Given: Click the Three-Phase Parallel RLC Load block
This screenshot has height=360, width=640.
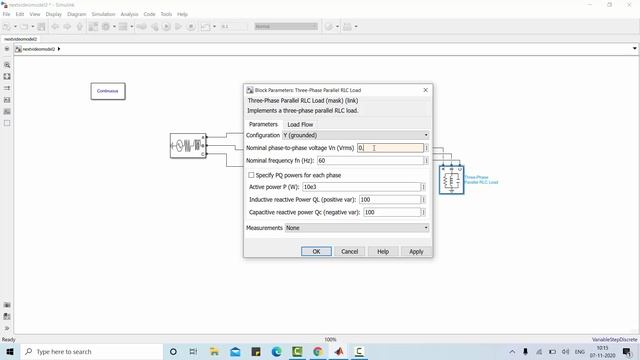Looking at the screenshot, I should click(451, 180).
